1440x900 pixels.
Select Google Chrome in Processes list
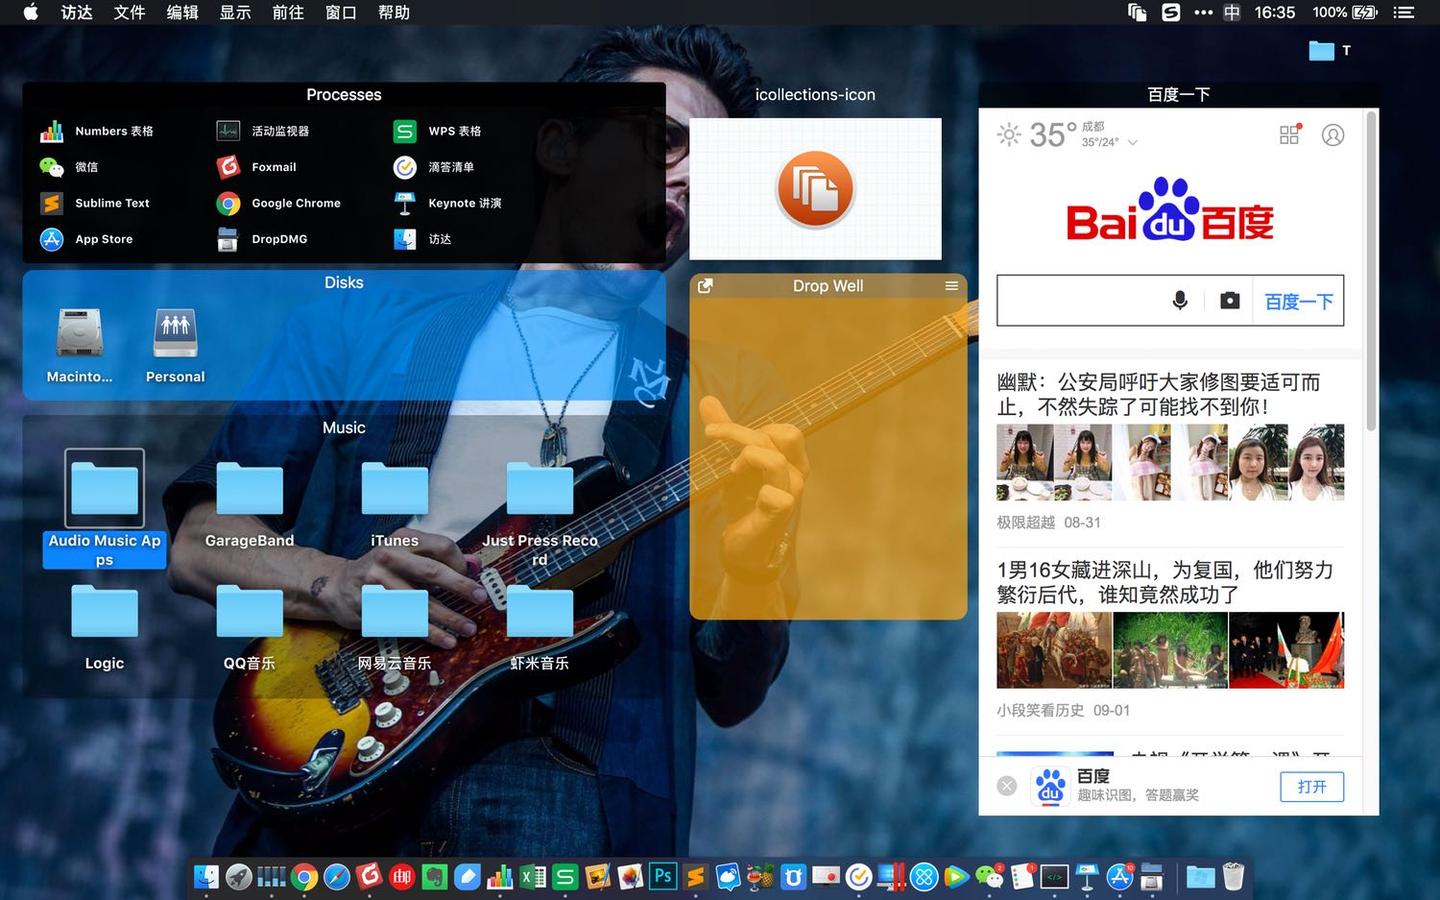coord(279,203)
